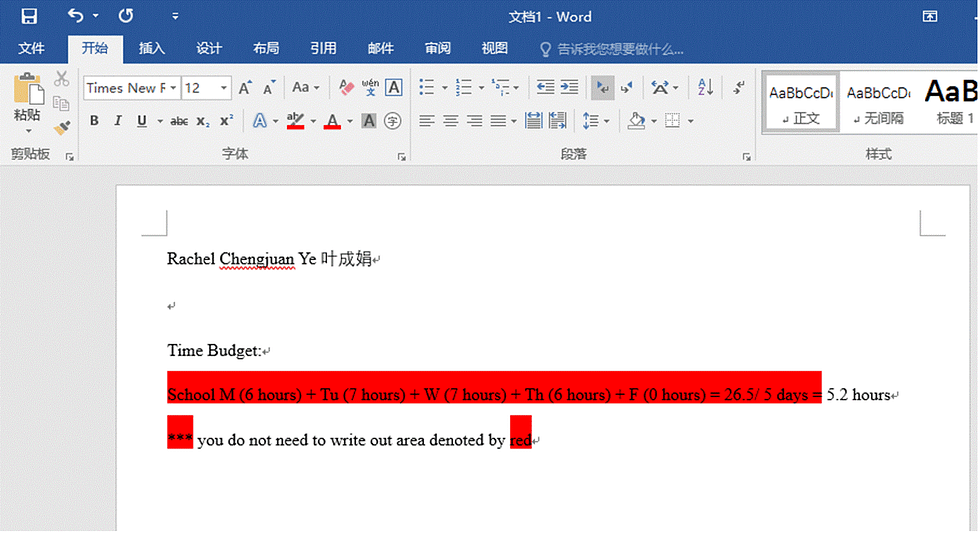
Task: Switch to the 插入 ribbon tab
Action: [152, 48]
